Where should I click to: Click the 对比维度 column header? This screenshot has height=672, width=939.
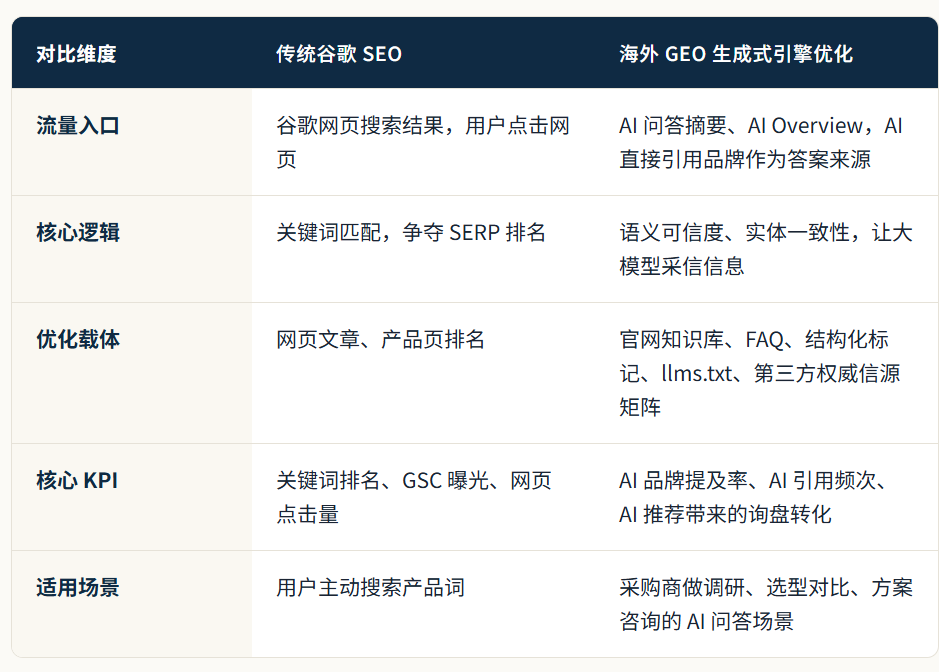click(76, 54)
